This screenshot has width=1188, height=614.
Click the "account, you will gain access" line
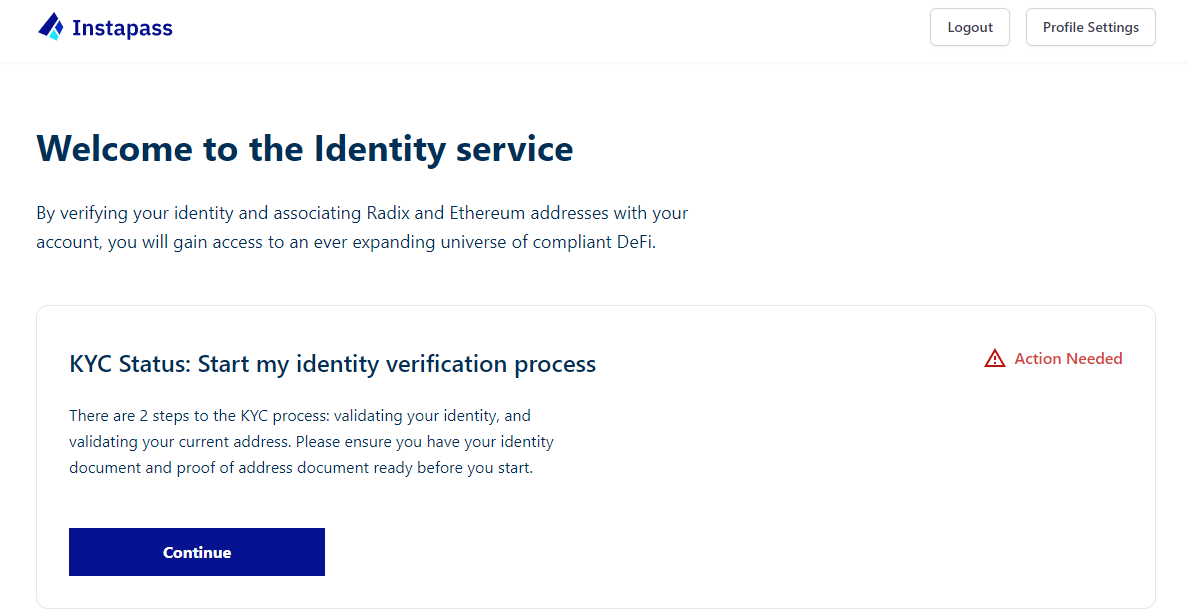coord(151,243)
